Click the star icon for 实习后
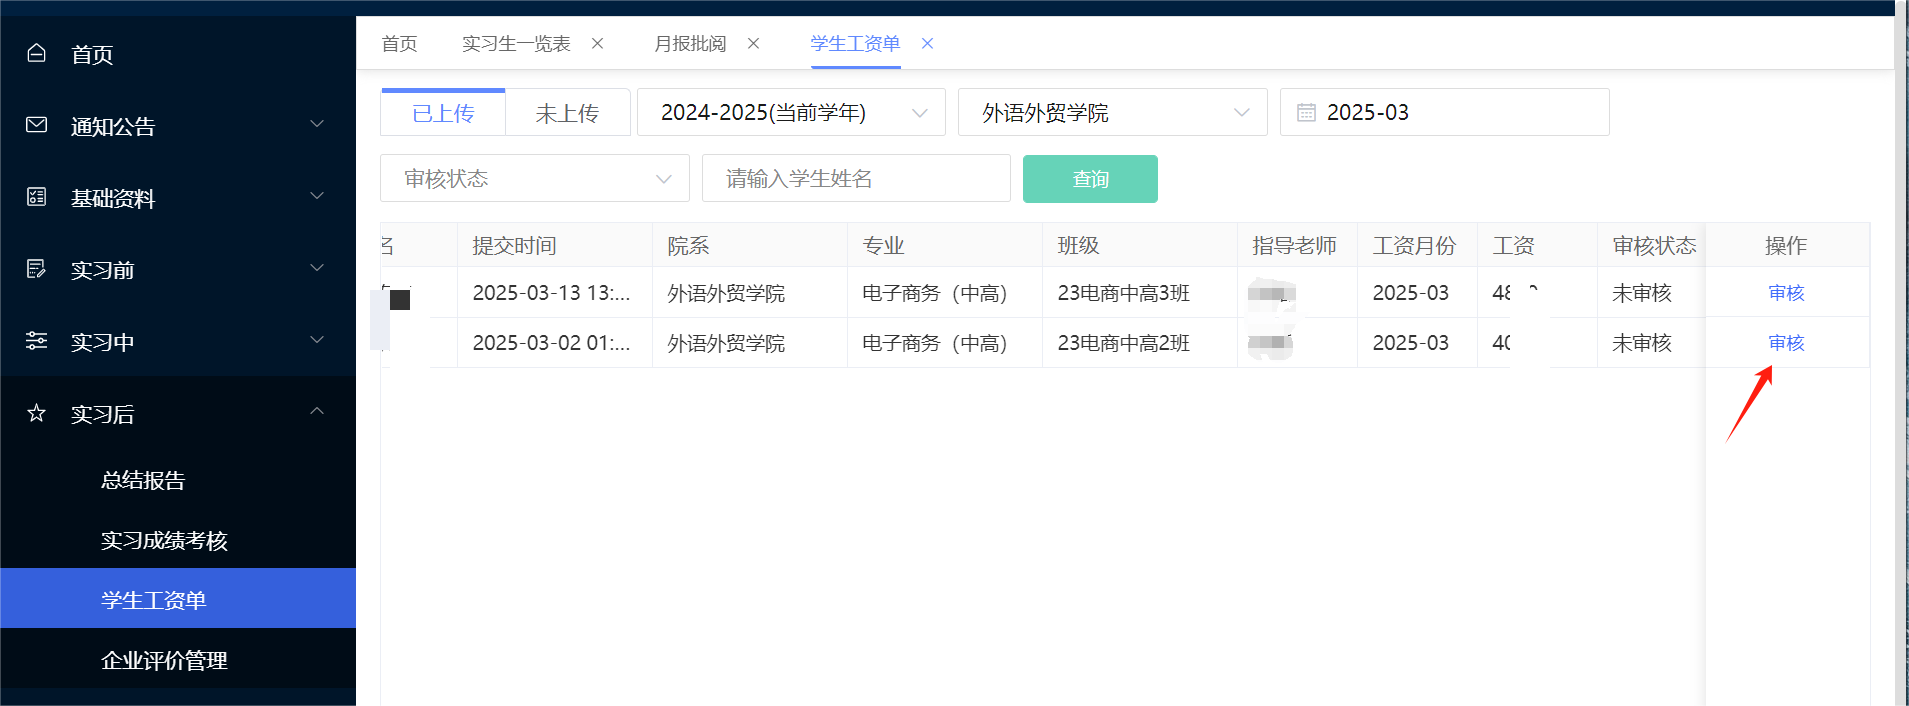Viewport: 1909px width, 706px height. 37,413
